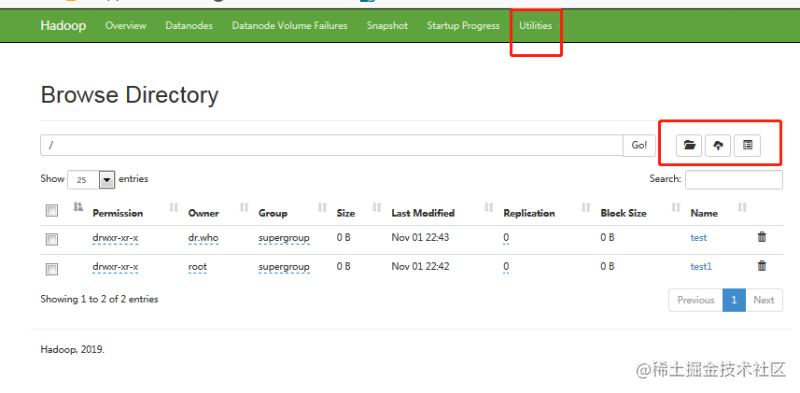The width and height of the screenshot is (800, 393).
Task: Click replication value 0 in test row
Action: point(506,238)
